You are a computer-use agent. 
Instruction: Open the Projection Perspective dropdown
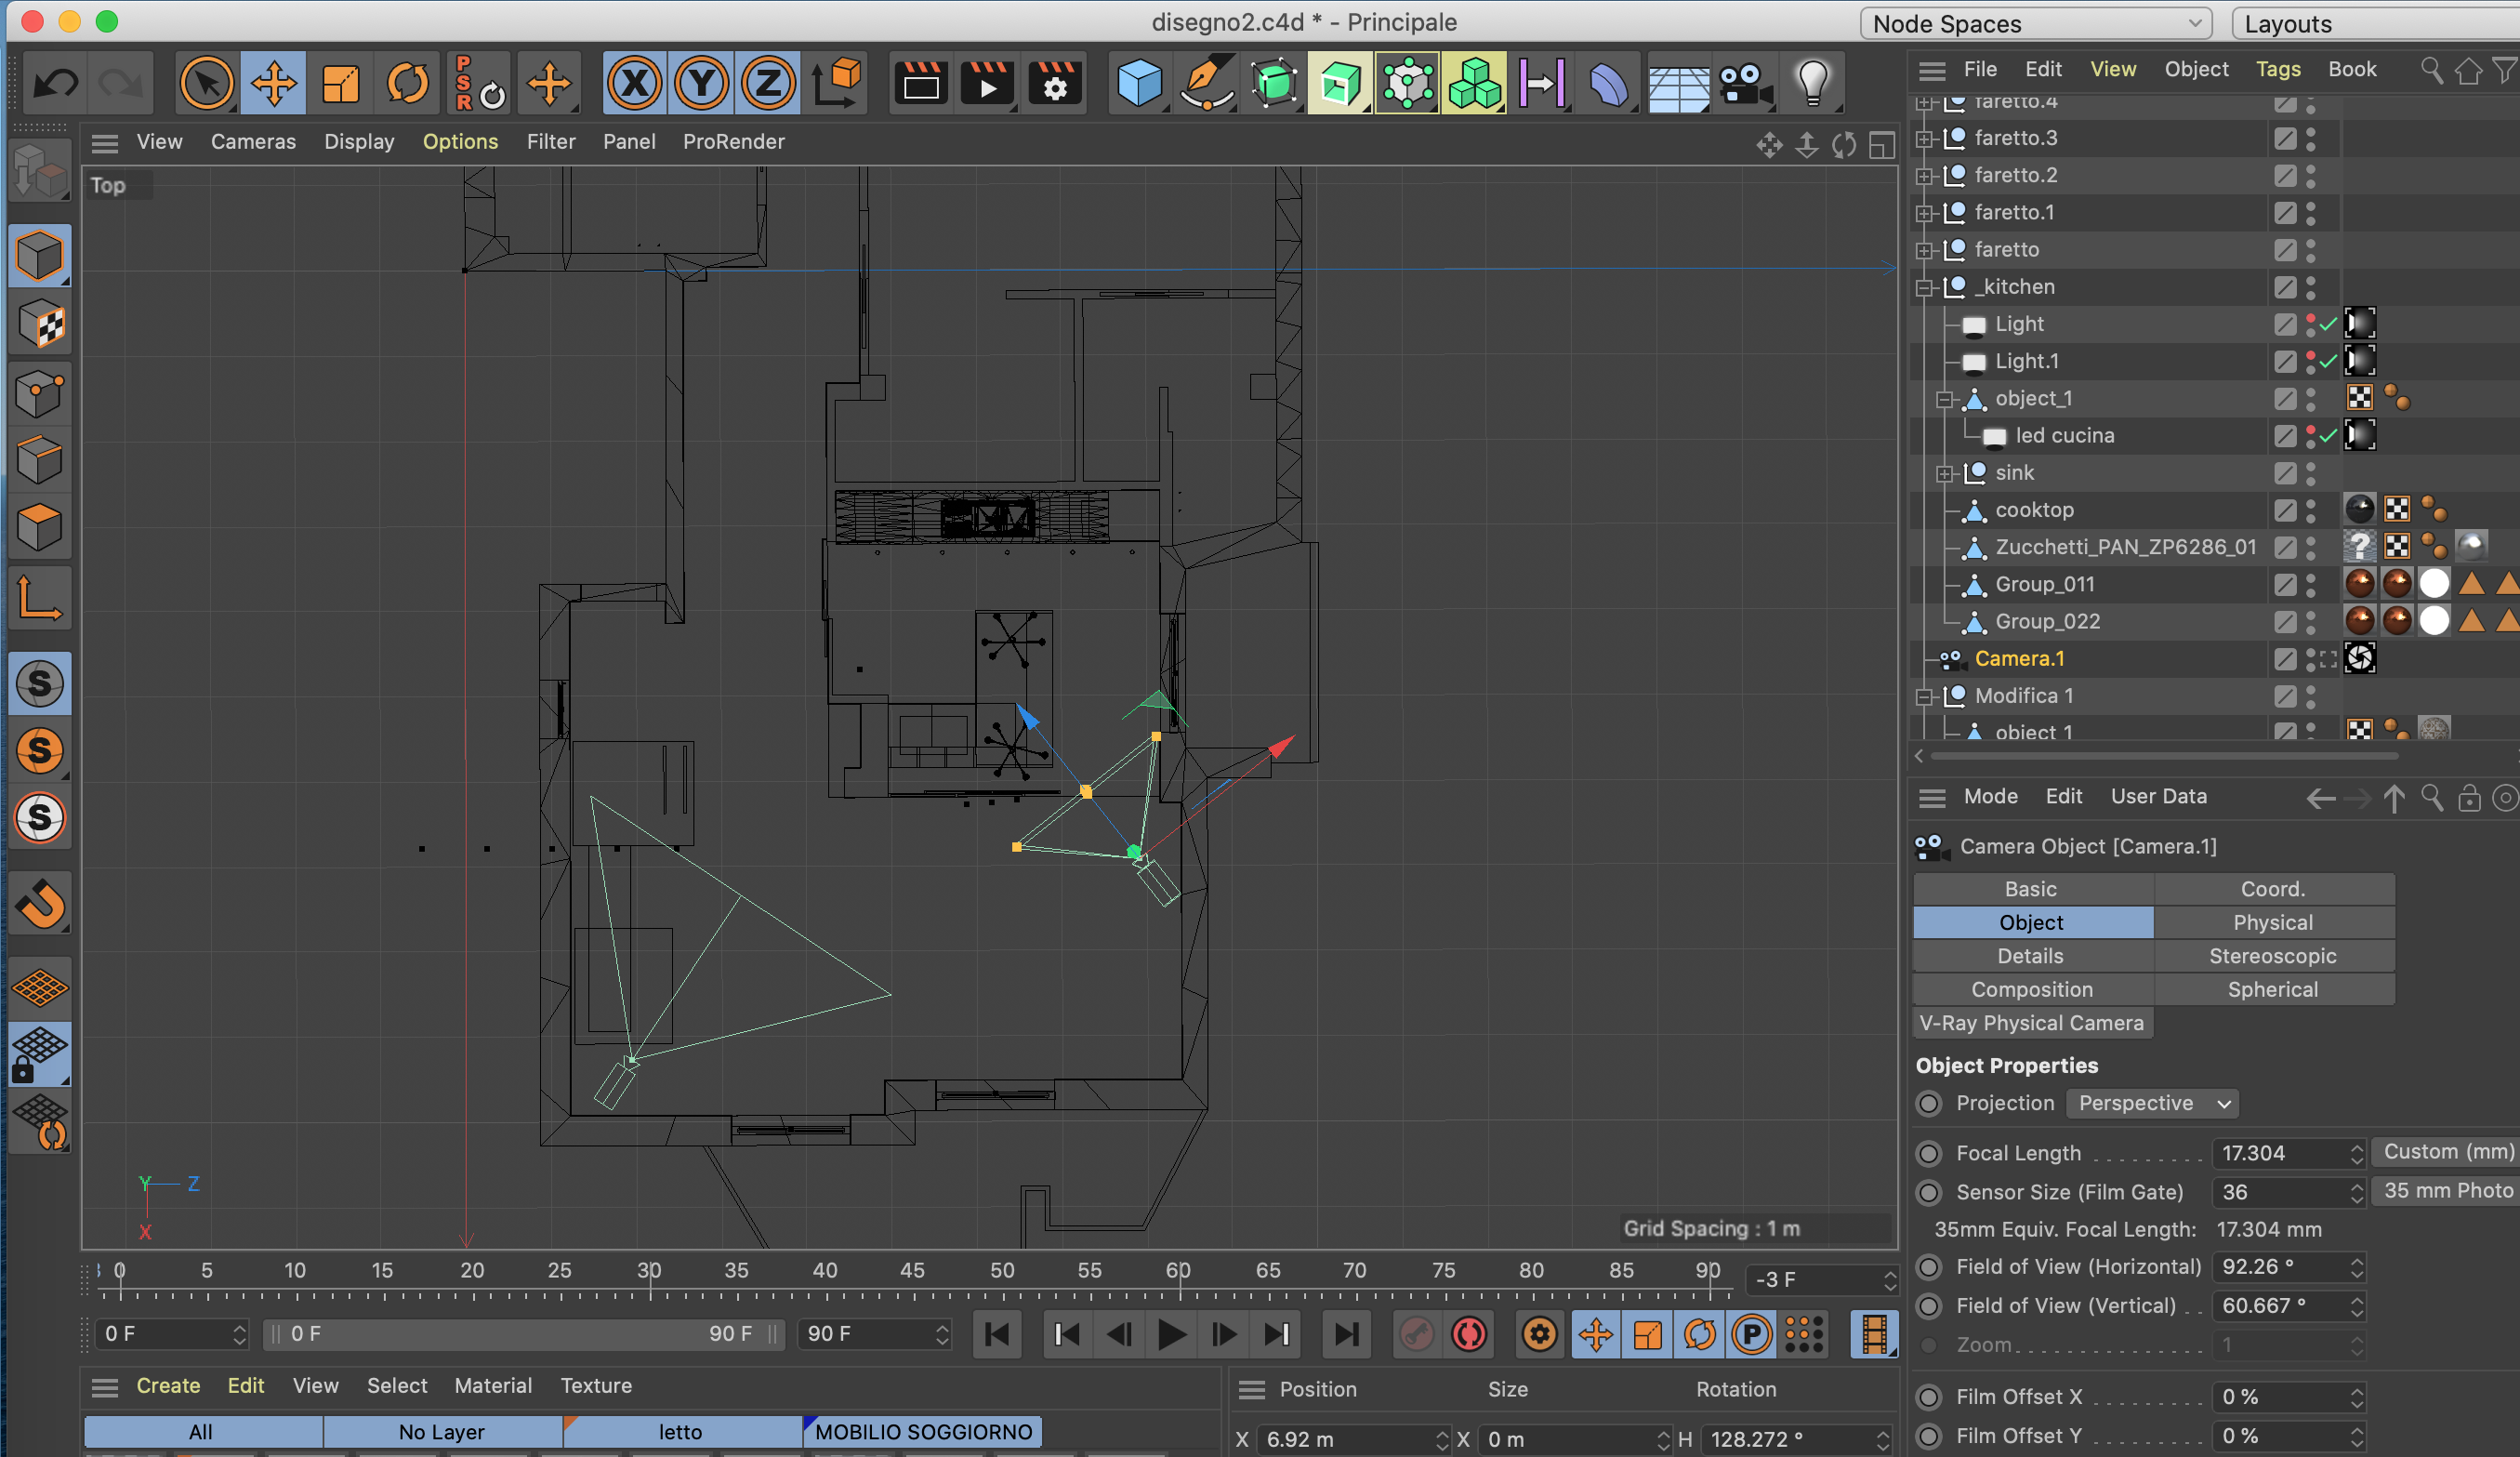(x=2152, y=1103)
